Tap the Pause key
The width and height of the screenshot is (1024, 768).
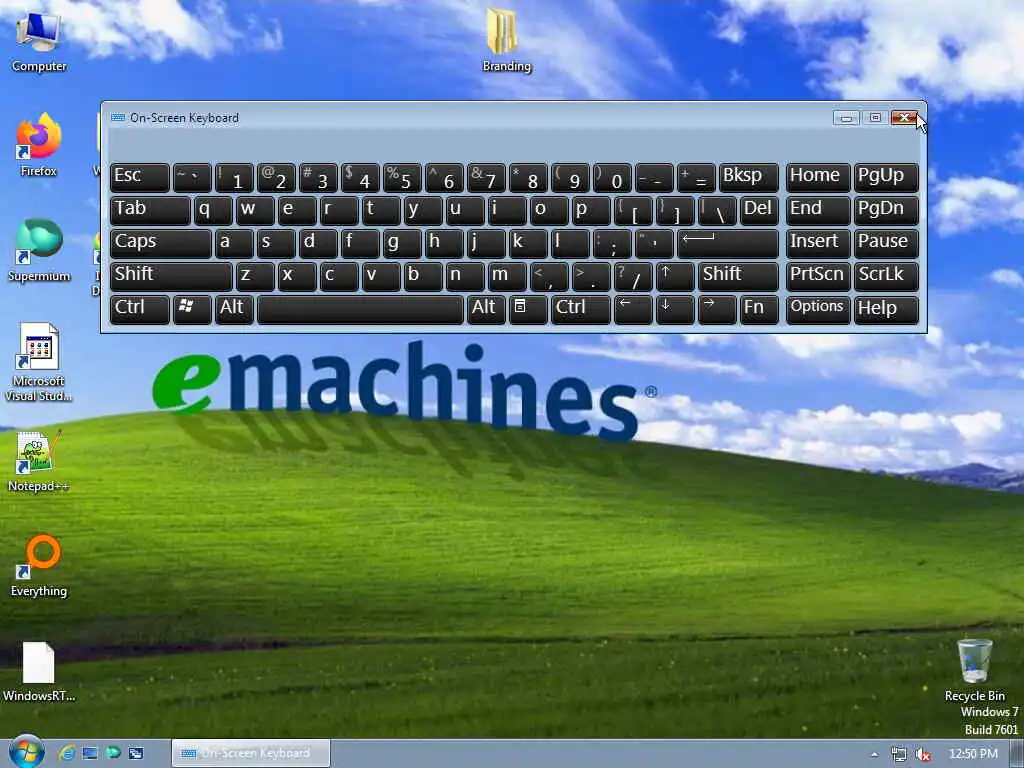coord(886,244)
